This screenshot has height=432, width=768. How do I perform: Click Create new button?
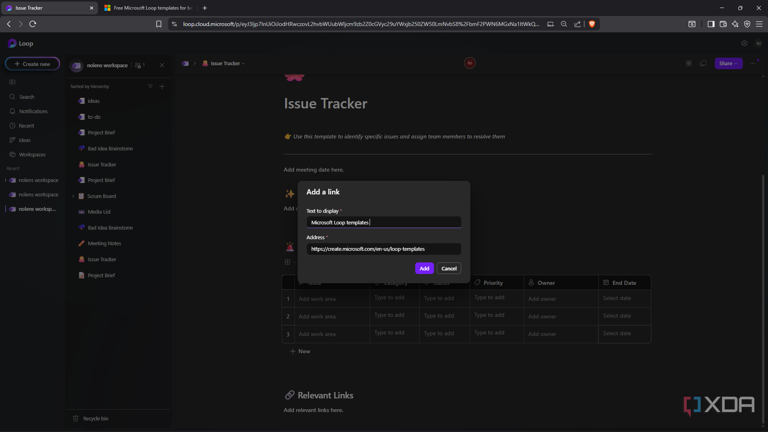[32, 64]
